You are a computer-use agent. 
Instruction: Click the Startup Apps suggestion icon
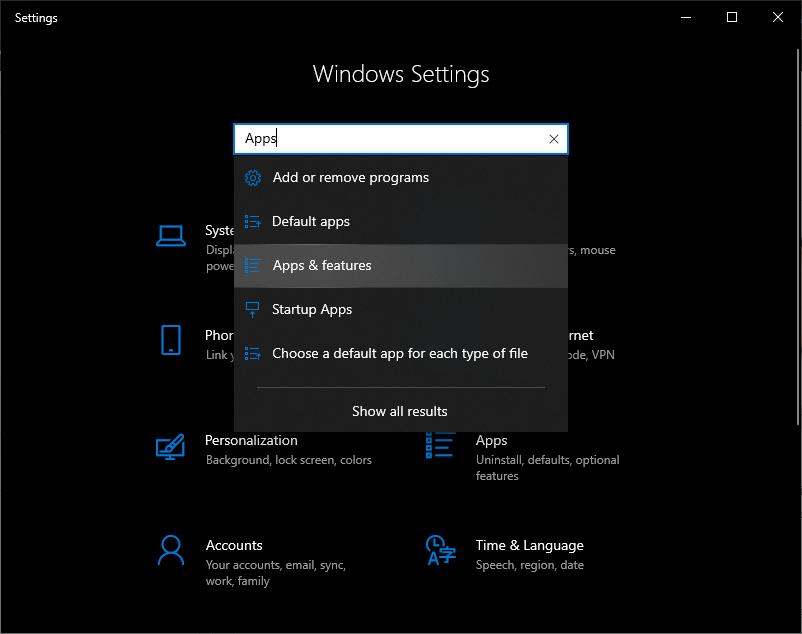pos(252,310)
